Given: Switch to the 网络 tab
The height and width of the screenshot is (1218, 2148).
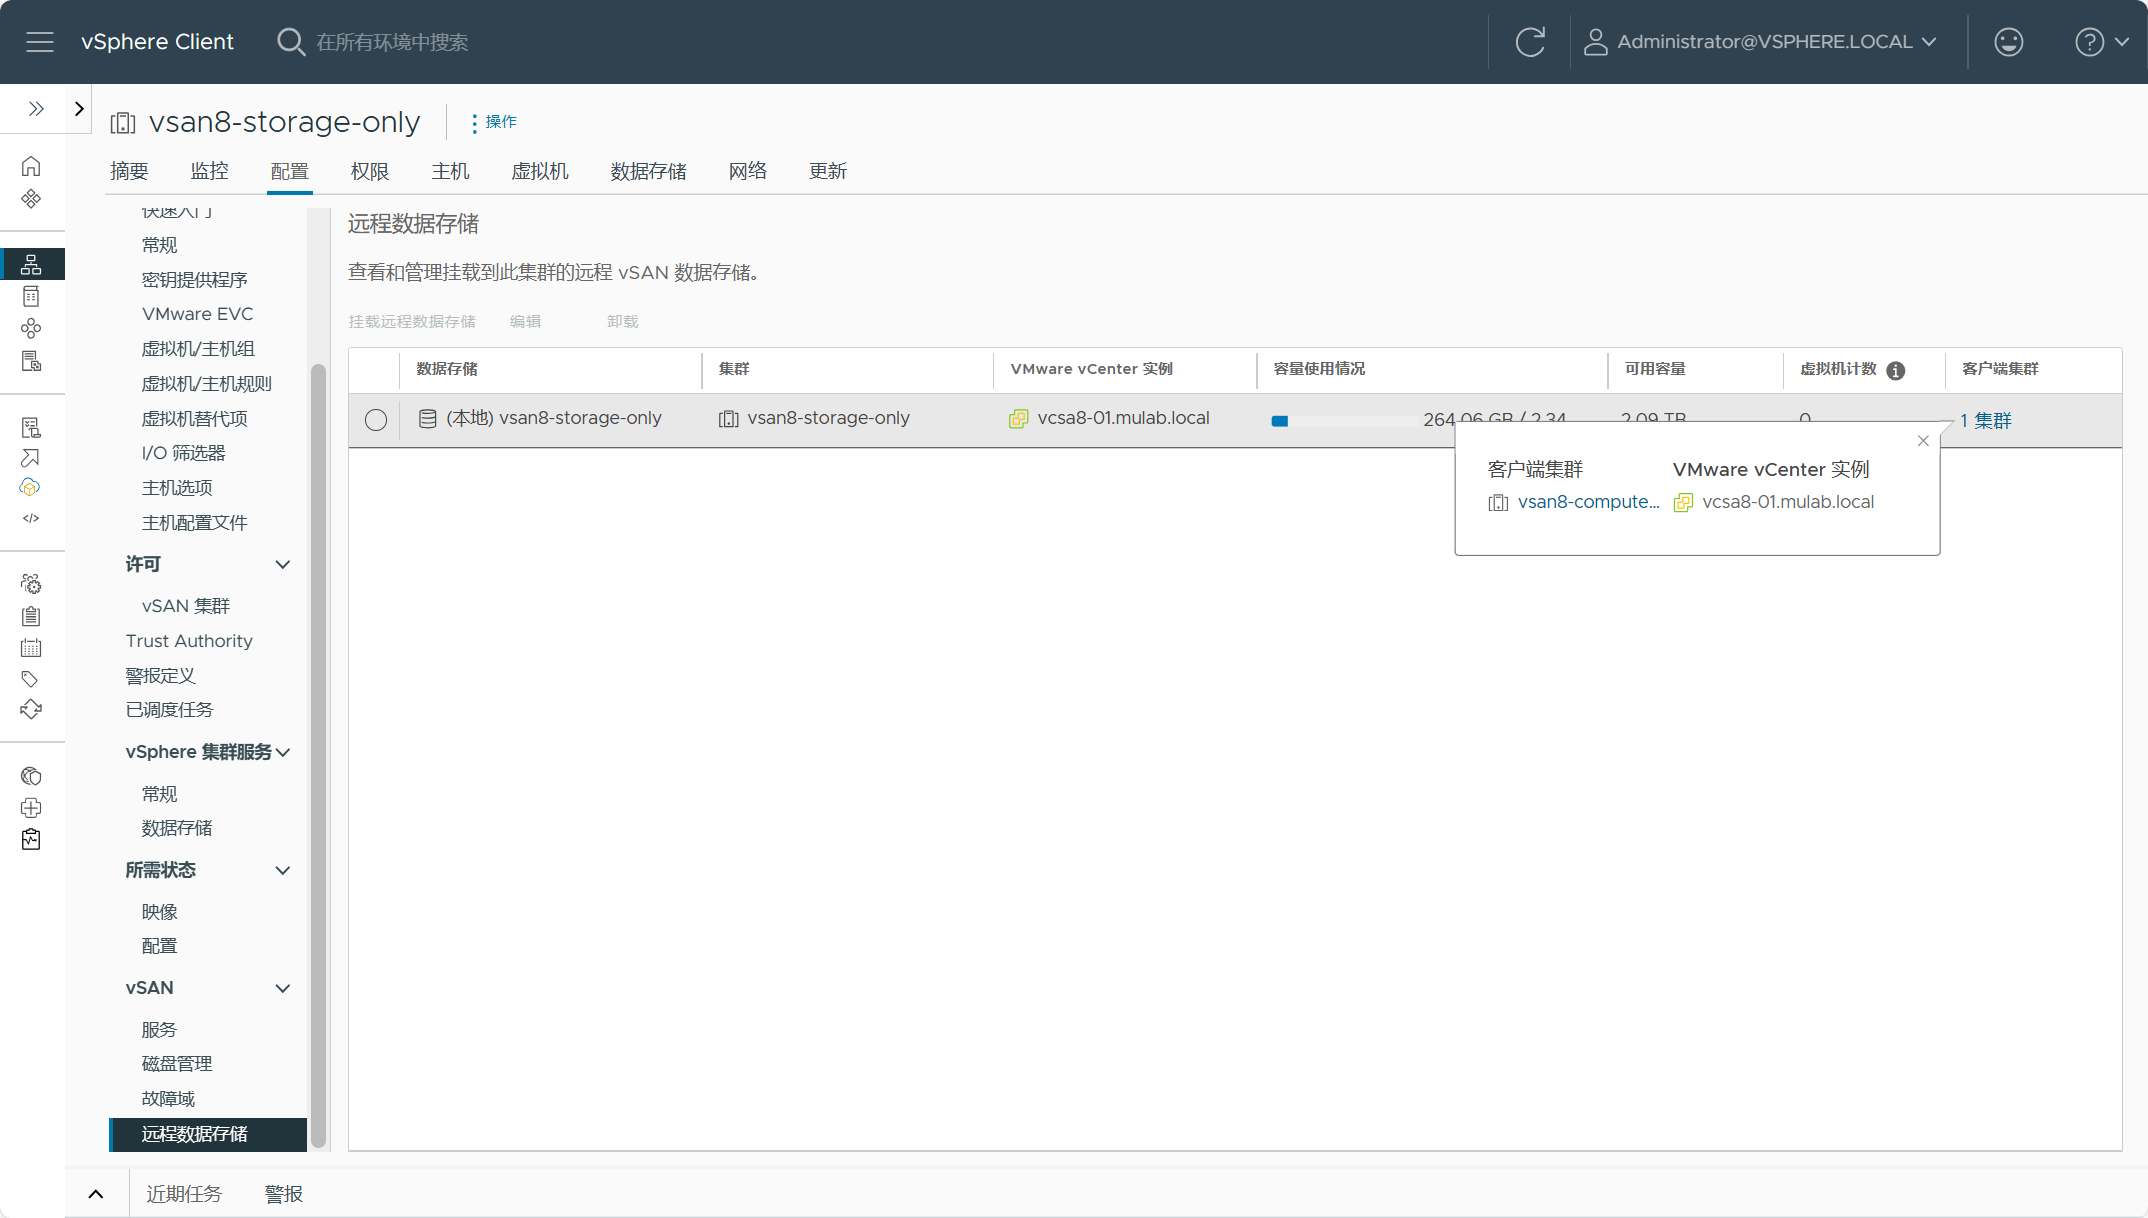Looking at the screenshot, I should 748,171.
